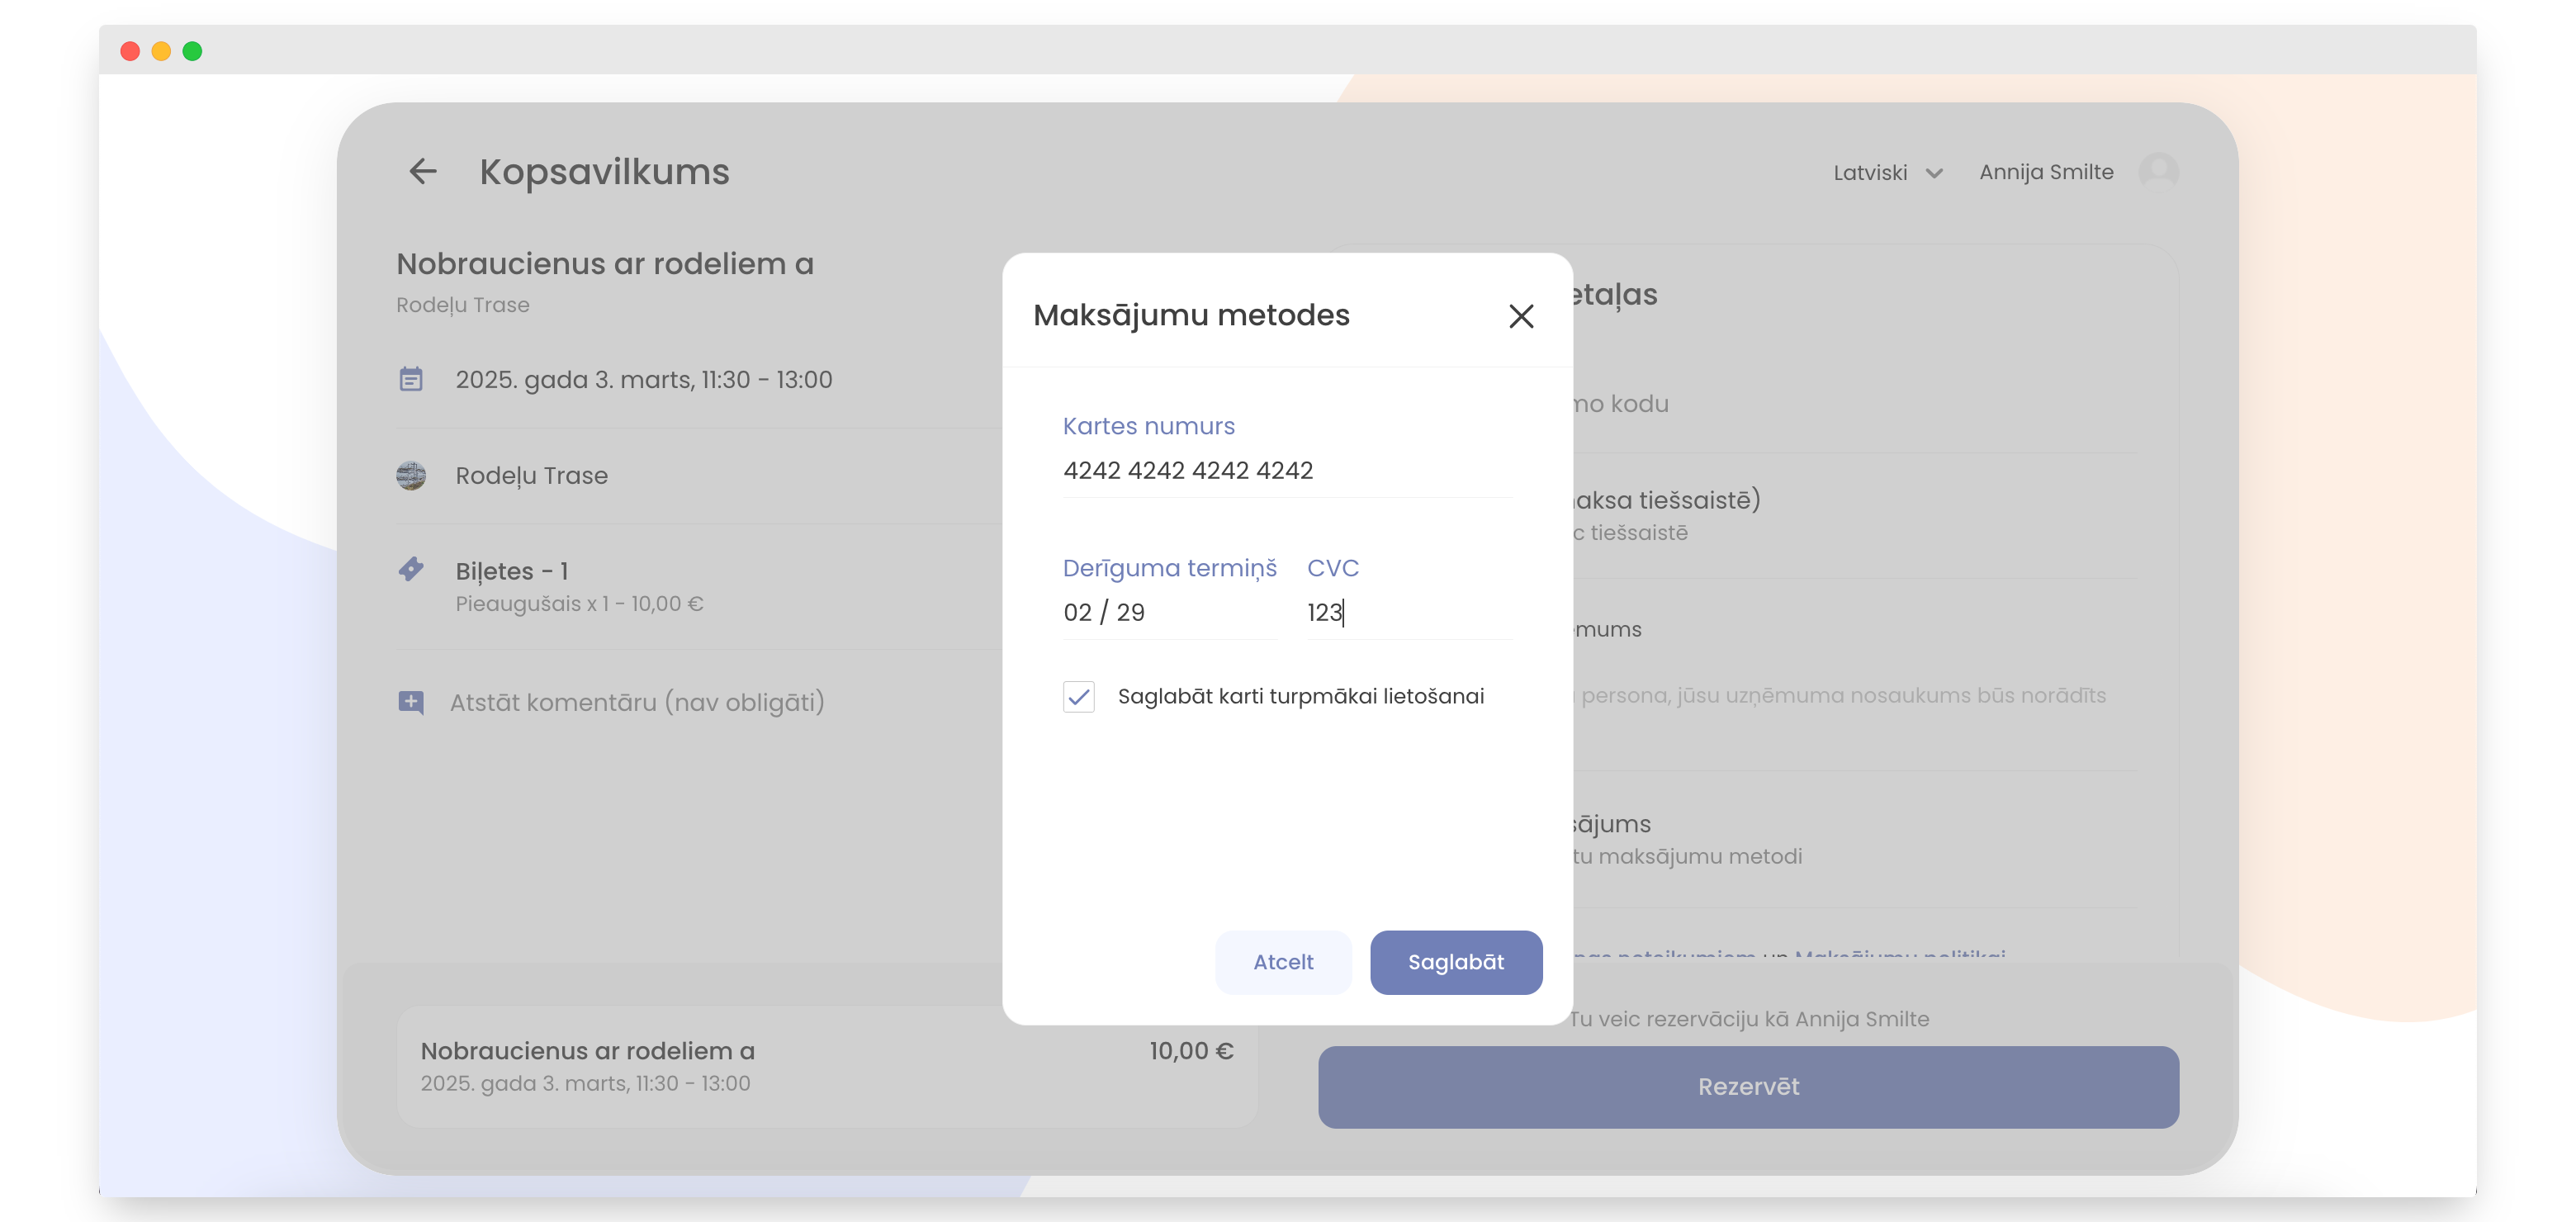Click the Rodeļu Trase venue thumbnail
This screenshot has height=1222, width=2576.
pos(411,476)
